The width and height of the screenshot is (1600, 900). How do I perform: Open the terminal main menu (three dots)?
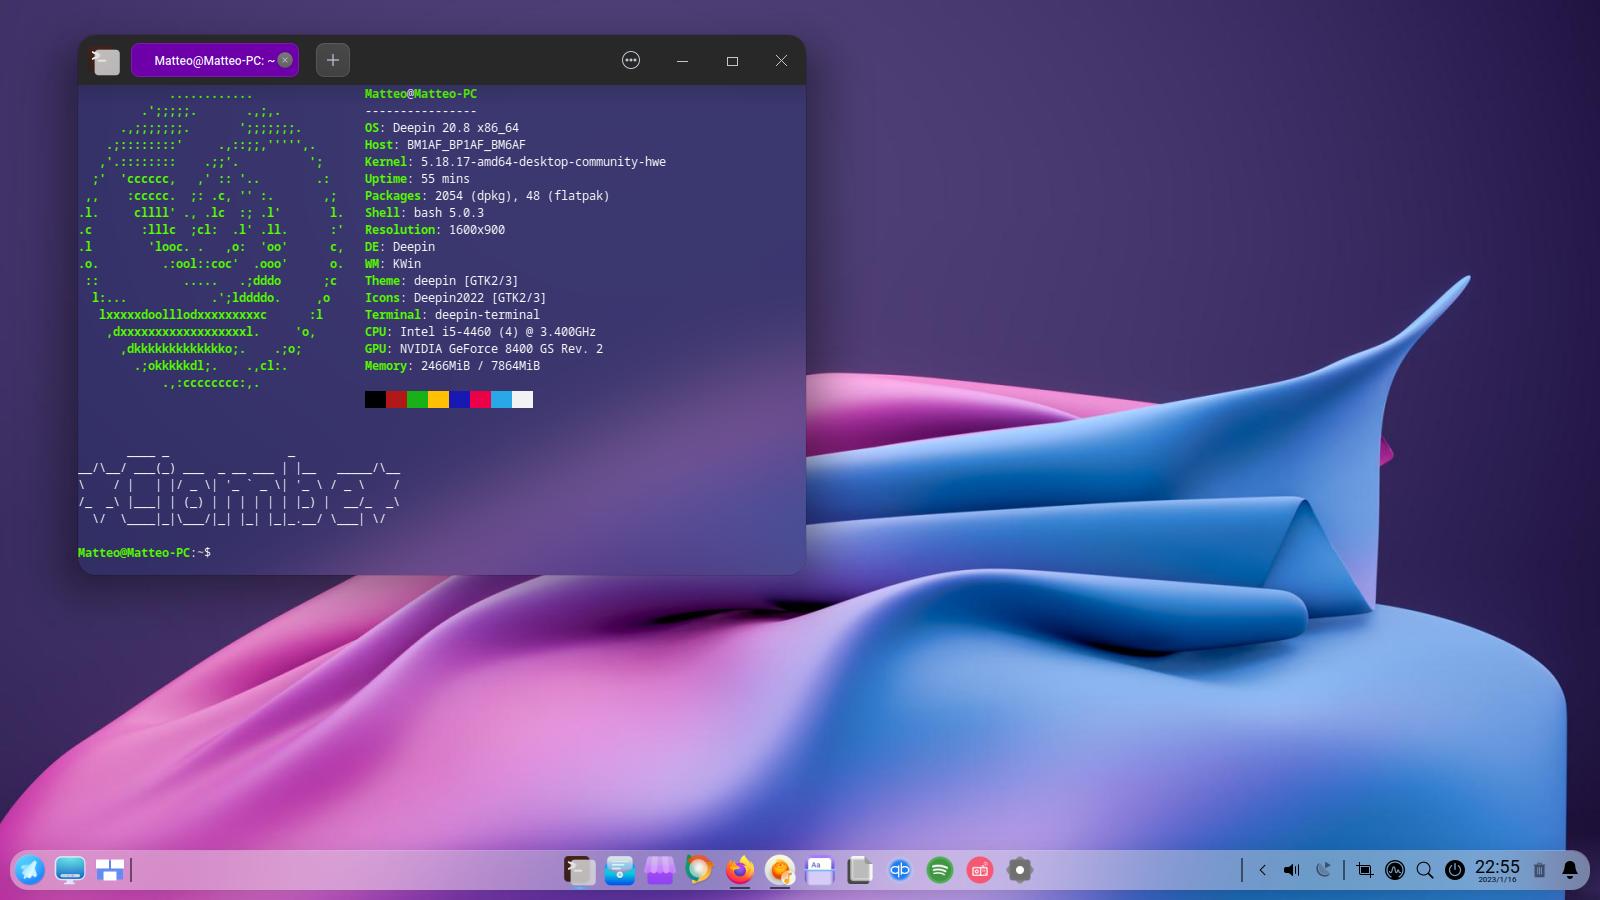click(631, 60)
